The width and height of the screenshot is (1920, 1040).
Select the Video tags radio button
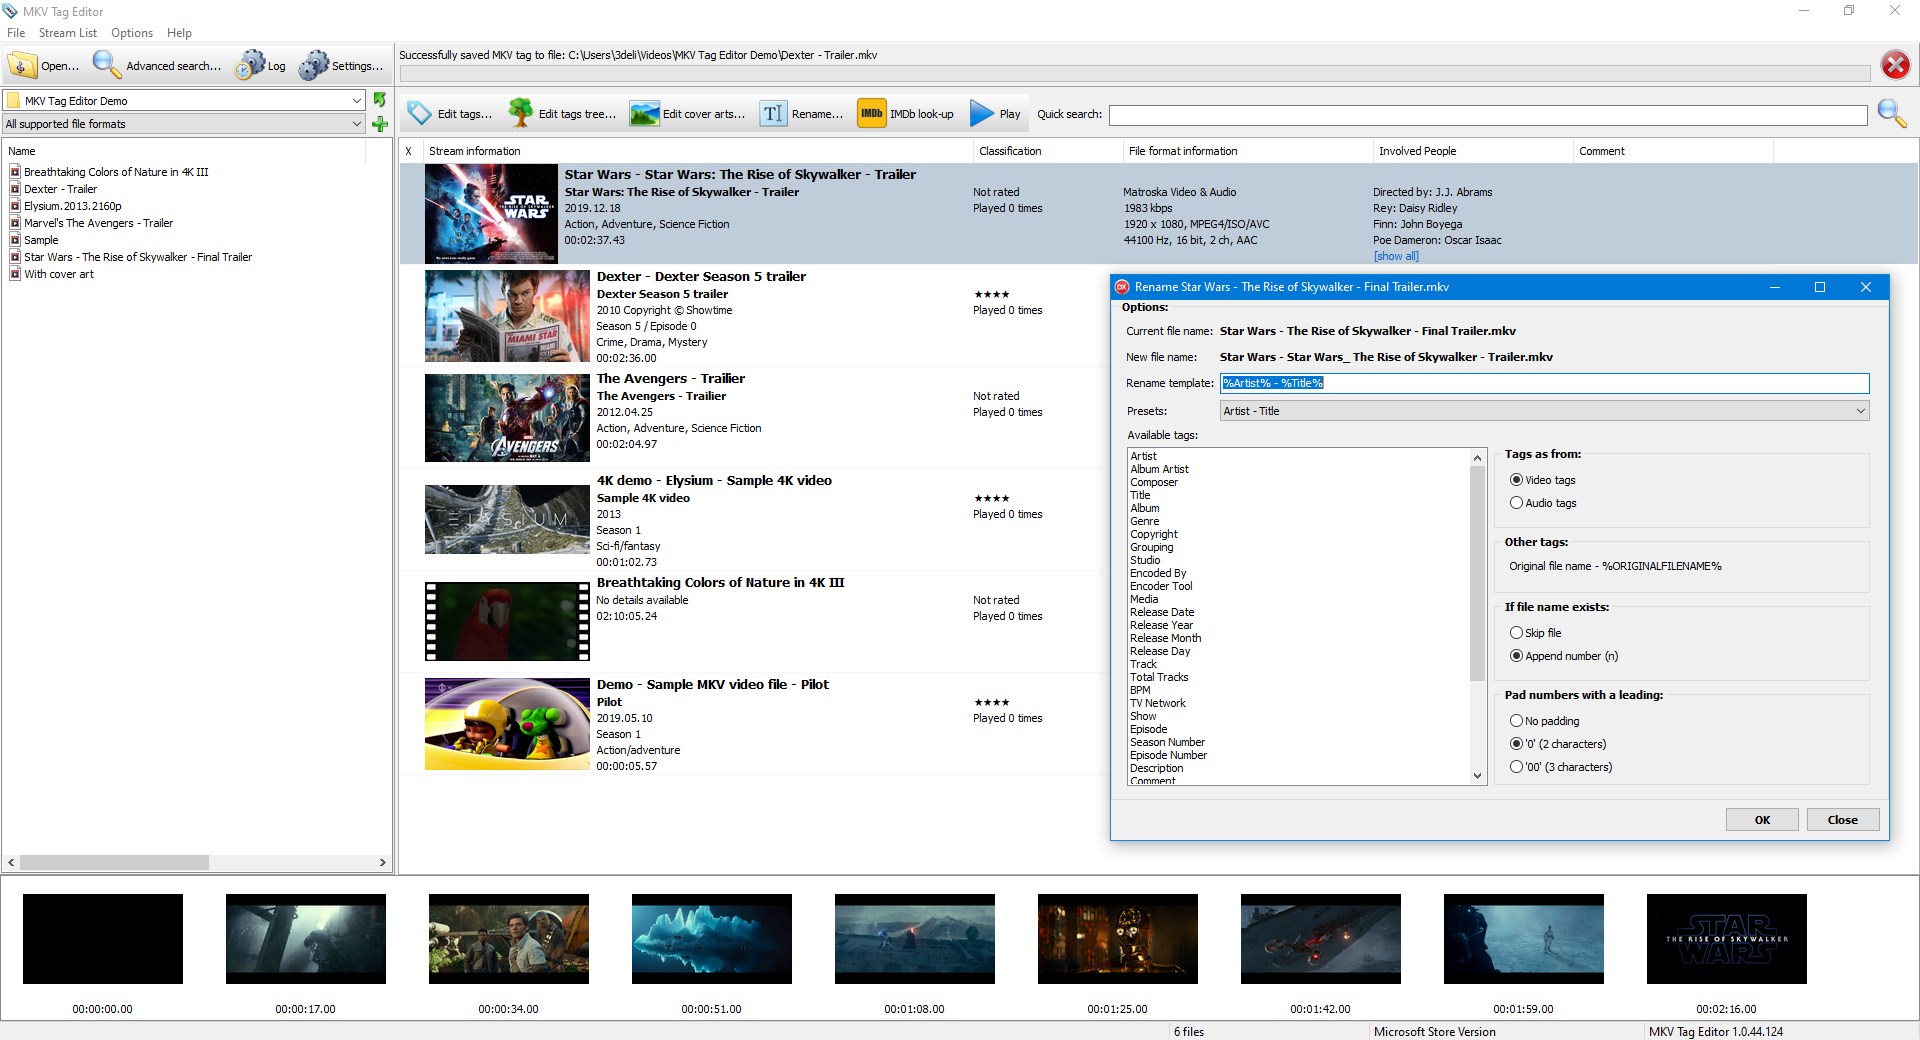click(x=1516, y=480)
